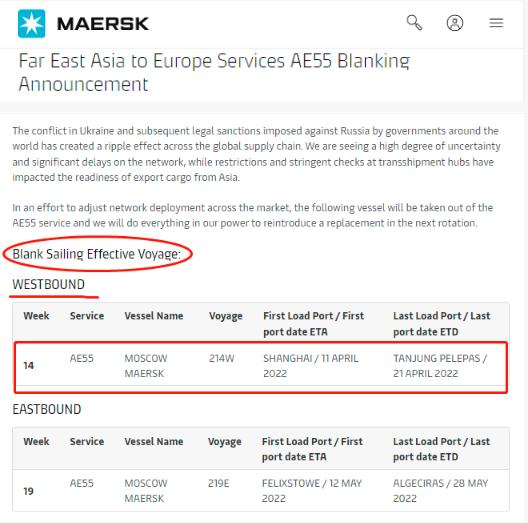Click TANJUNG PELEPAS / 21 APRIL 2022 cell
The height and width of the screenshot is (523, 528).
point(440,366)
